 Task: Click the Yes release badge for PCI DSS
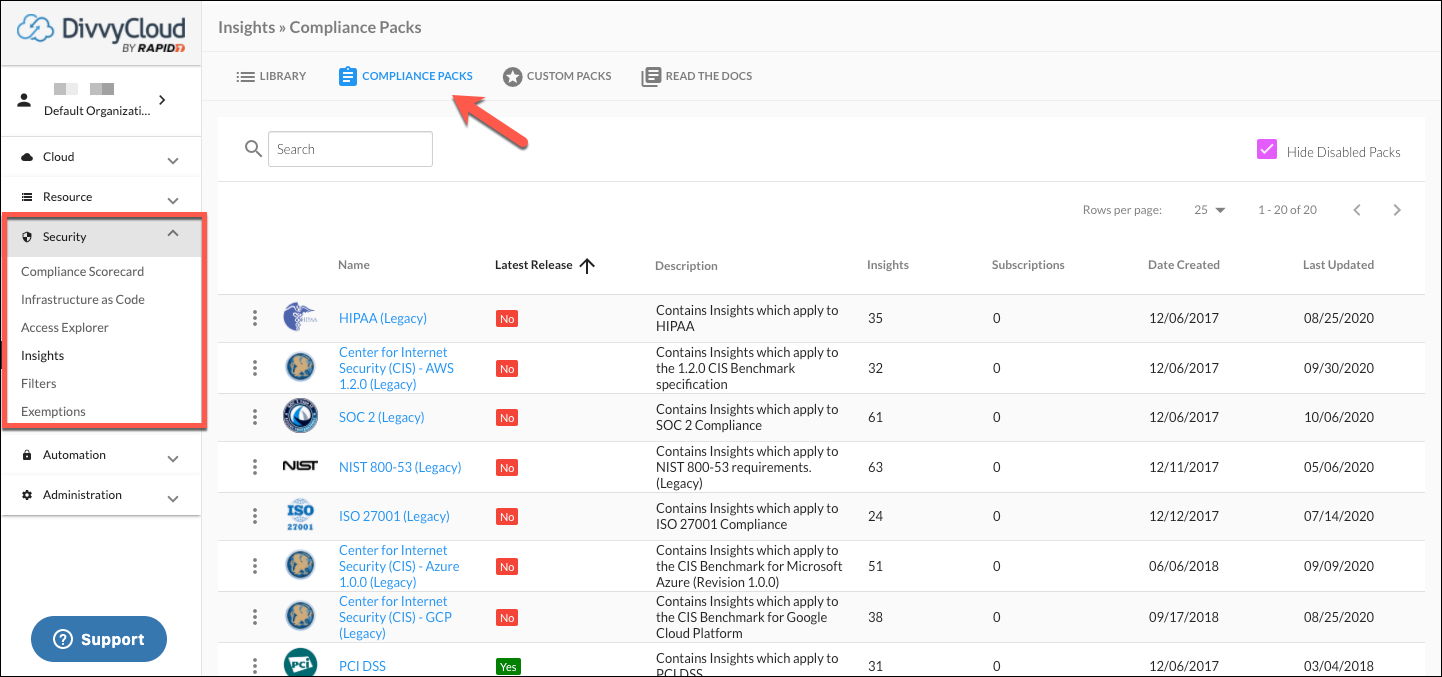click(x=508, y=666)
